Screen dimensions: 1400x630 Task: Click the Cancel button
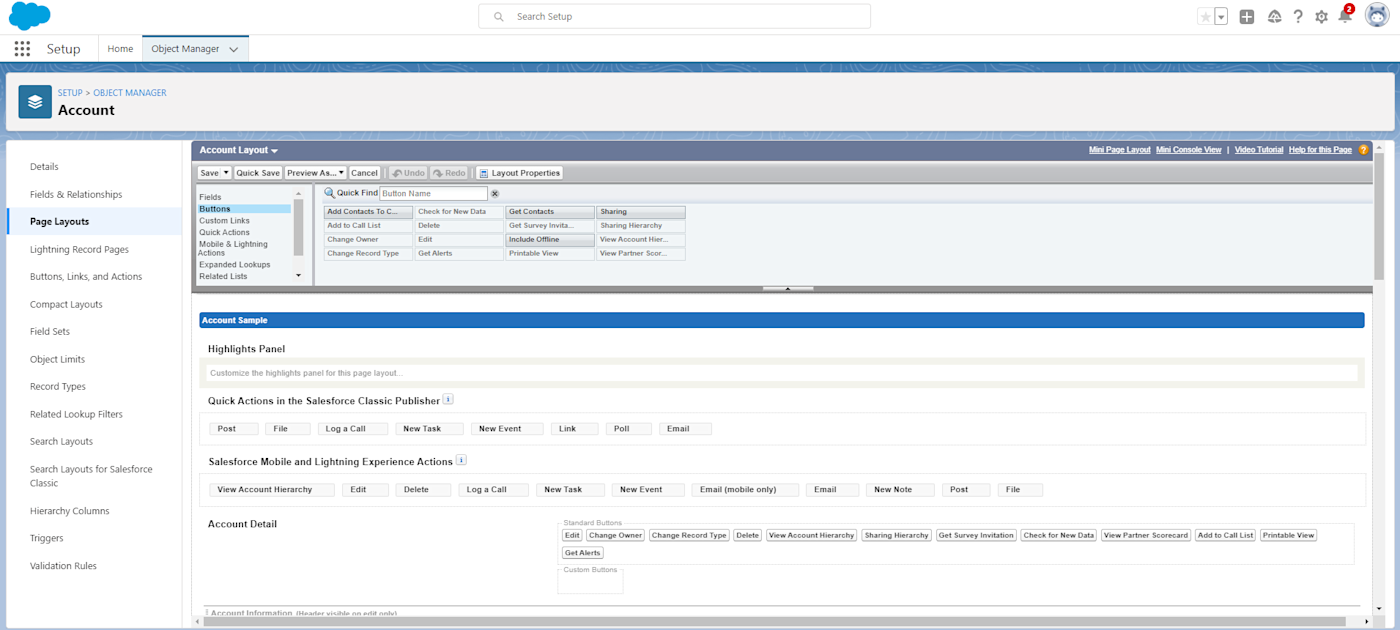pos(364,173)
